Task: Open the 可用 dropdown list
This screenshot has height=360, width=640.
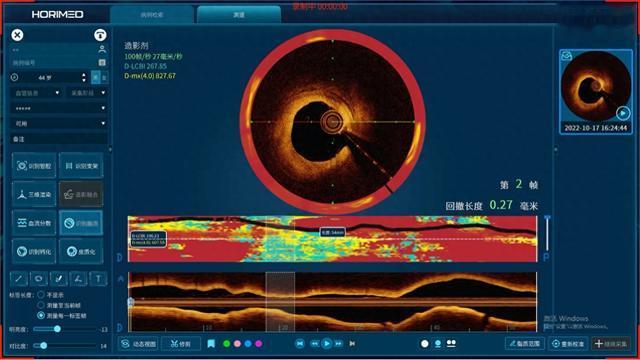Action: pyautogui.click(x=59, y=123)
